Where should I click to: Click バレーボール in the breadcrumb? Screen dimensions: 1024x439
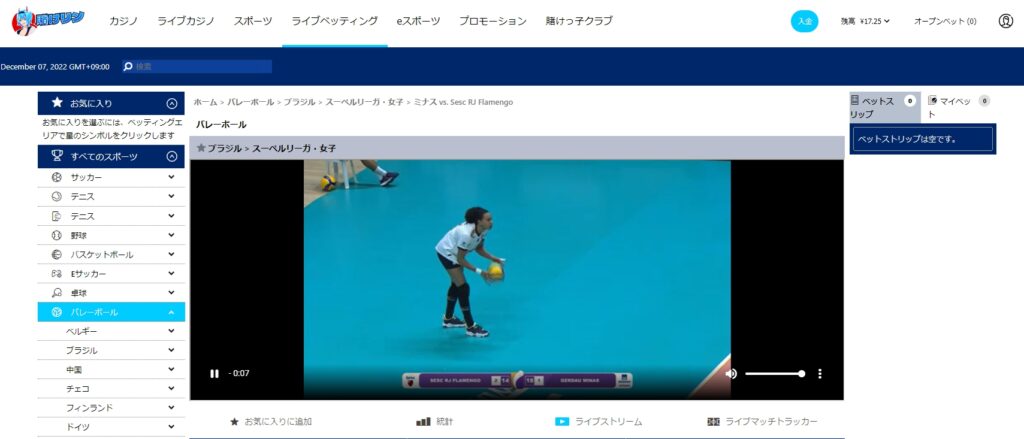click(251, 103)
